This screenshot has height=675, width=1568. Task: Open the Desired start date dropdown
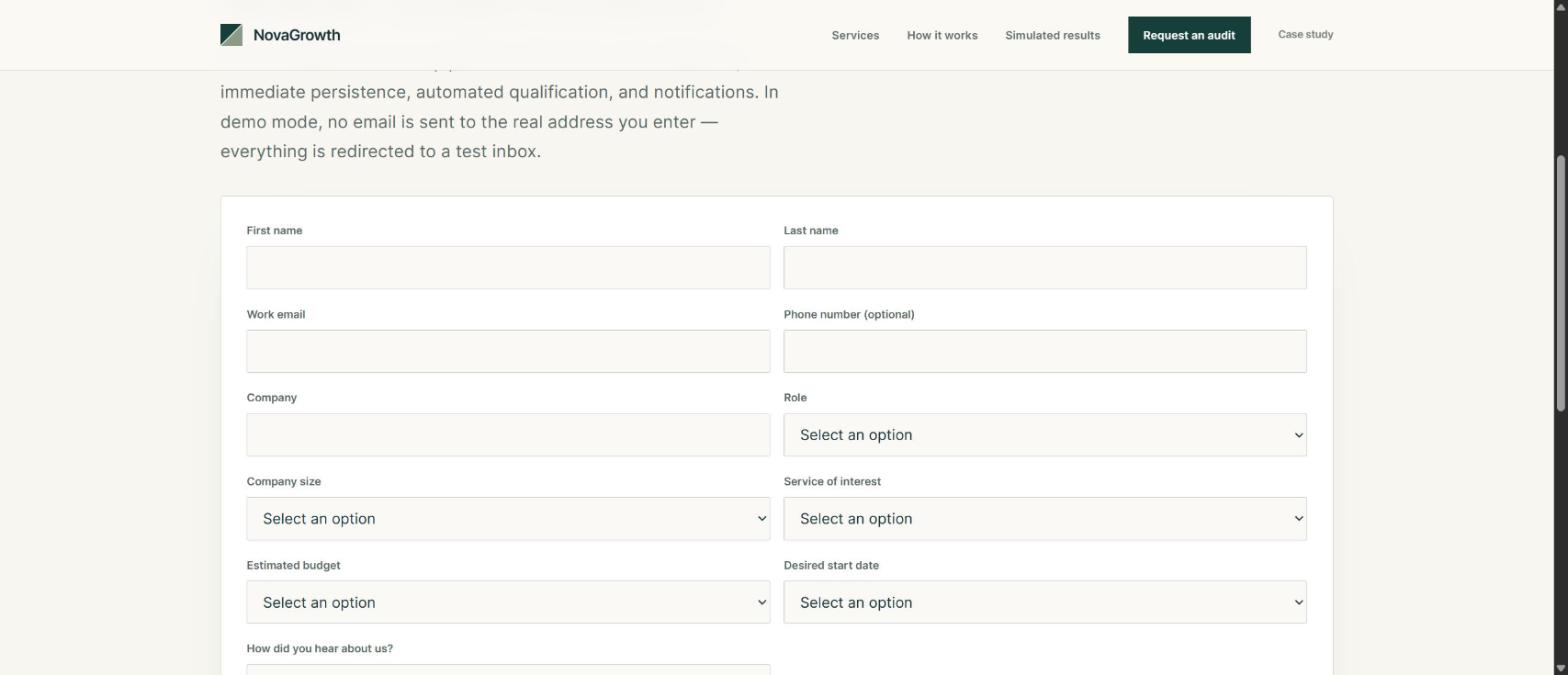[x=1045, y=602]
